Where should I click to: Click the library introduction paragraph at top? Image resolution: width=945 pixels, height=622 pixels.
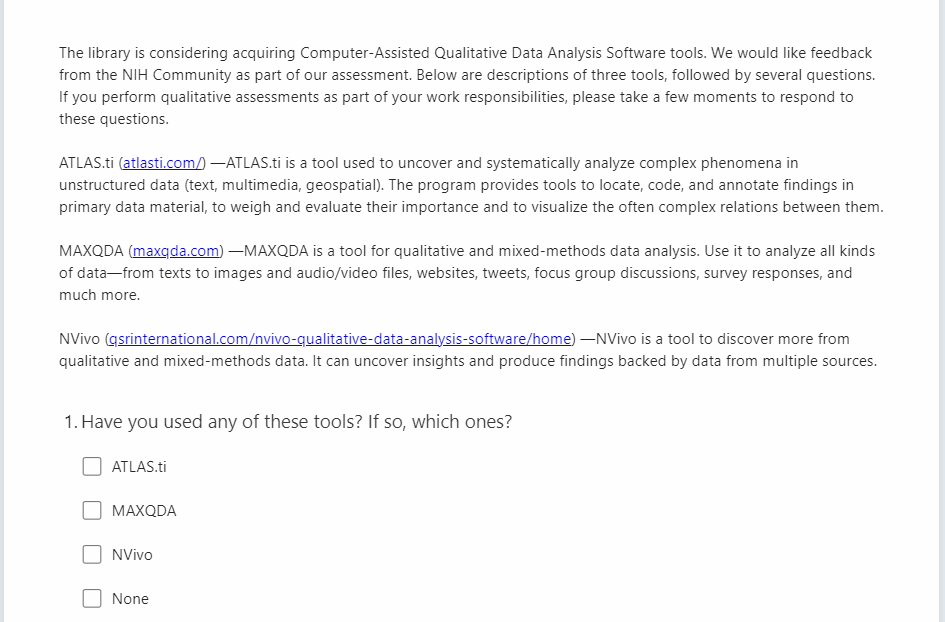(x=465, y=86)
